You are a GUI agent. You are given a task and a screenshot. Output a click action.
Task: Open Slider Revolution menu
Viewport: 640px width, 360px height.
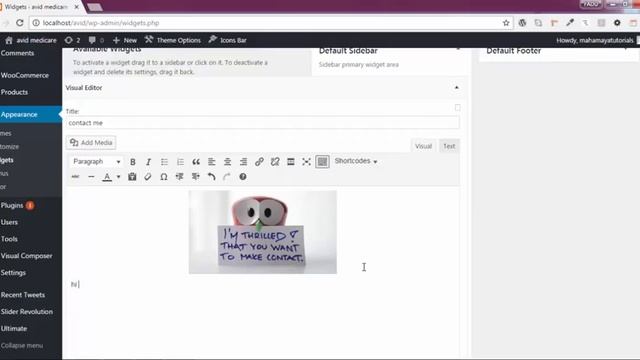tap(27, 312)
